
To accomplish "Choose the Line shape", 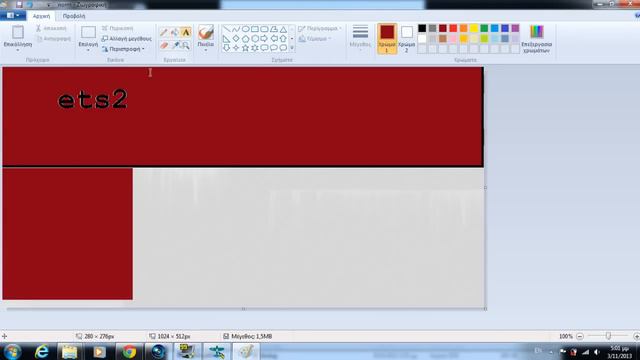I will tap(227, 29).
